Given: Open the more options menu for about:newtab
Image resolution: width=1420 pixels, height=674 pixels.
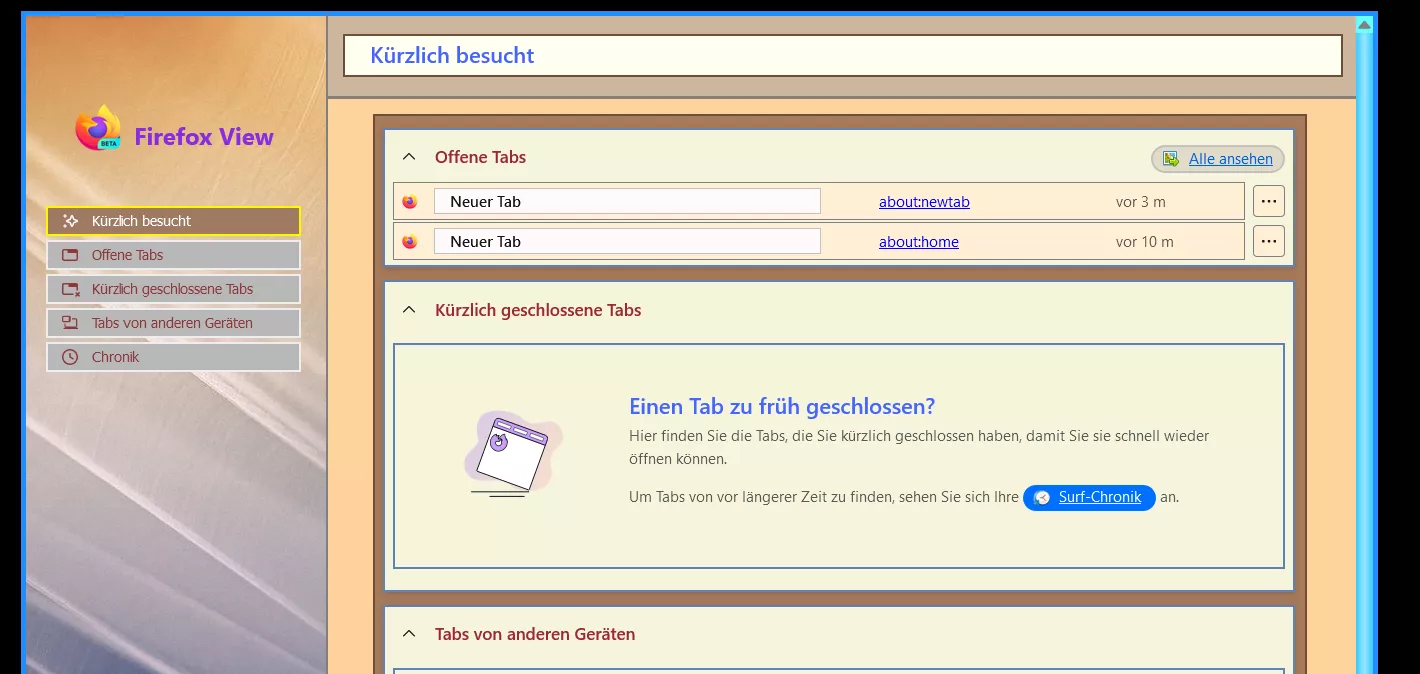Looking at the screenshot, I should [1268, 201].
